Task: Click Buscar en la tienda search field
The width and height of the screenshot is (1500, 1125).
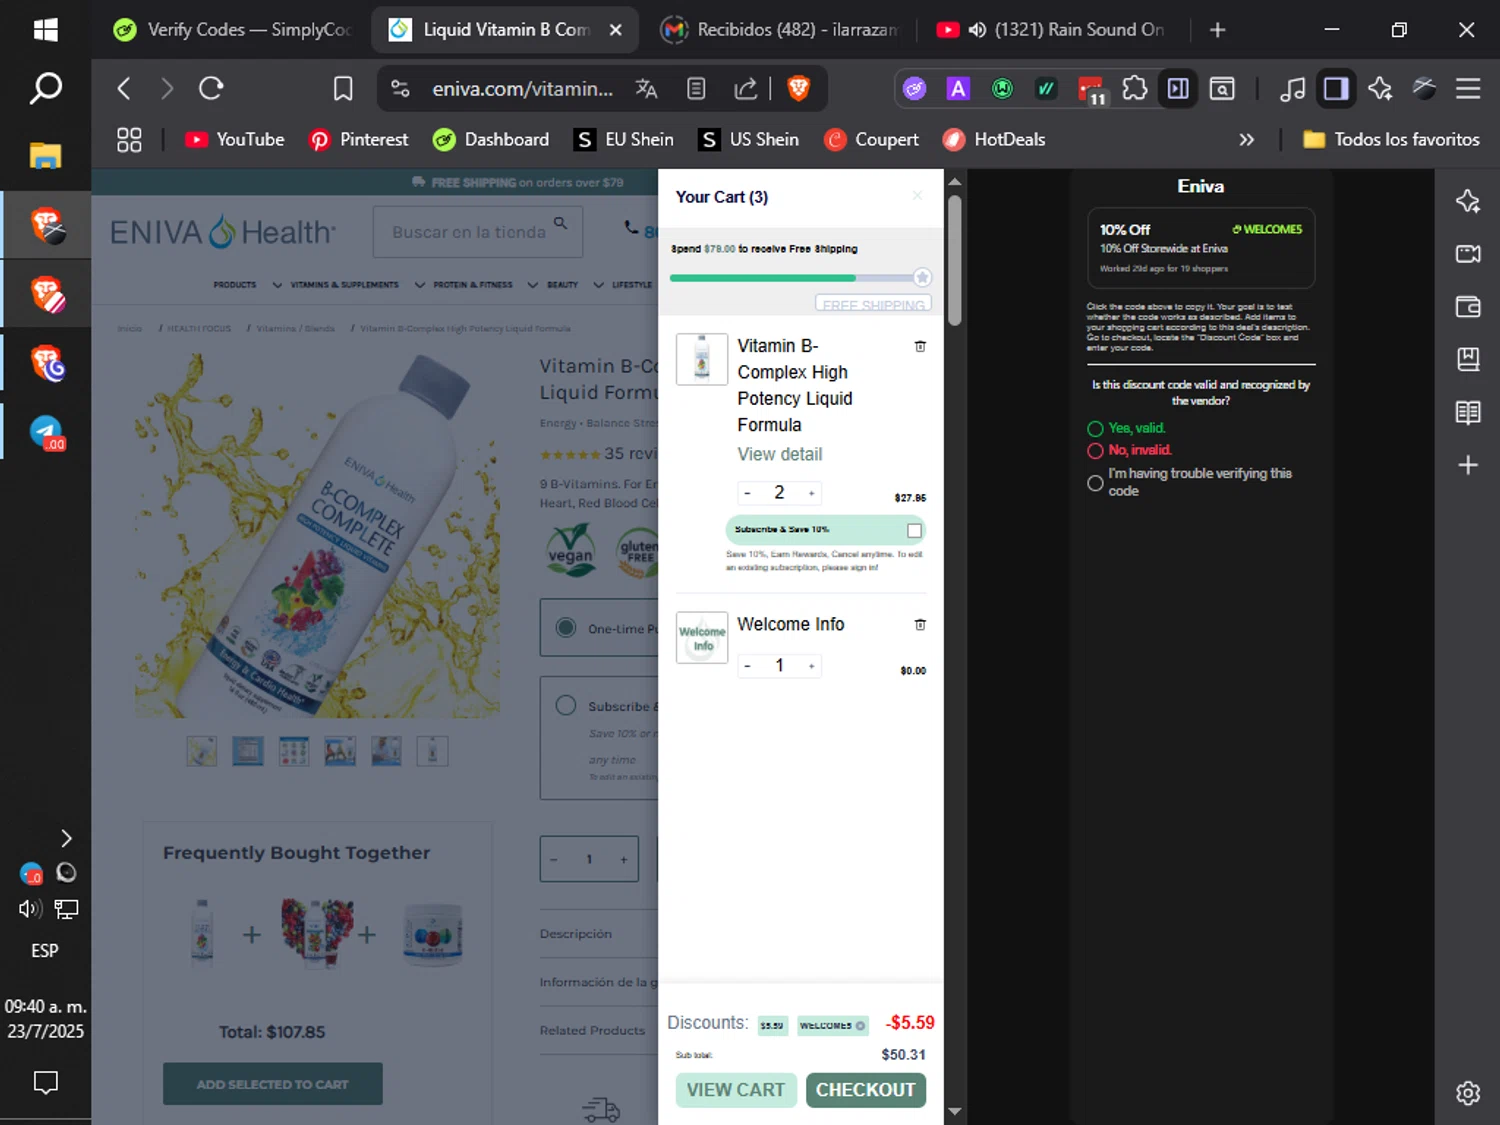Action: coord(478,232)
